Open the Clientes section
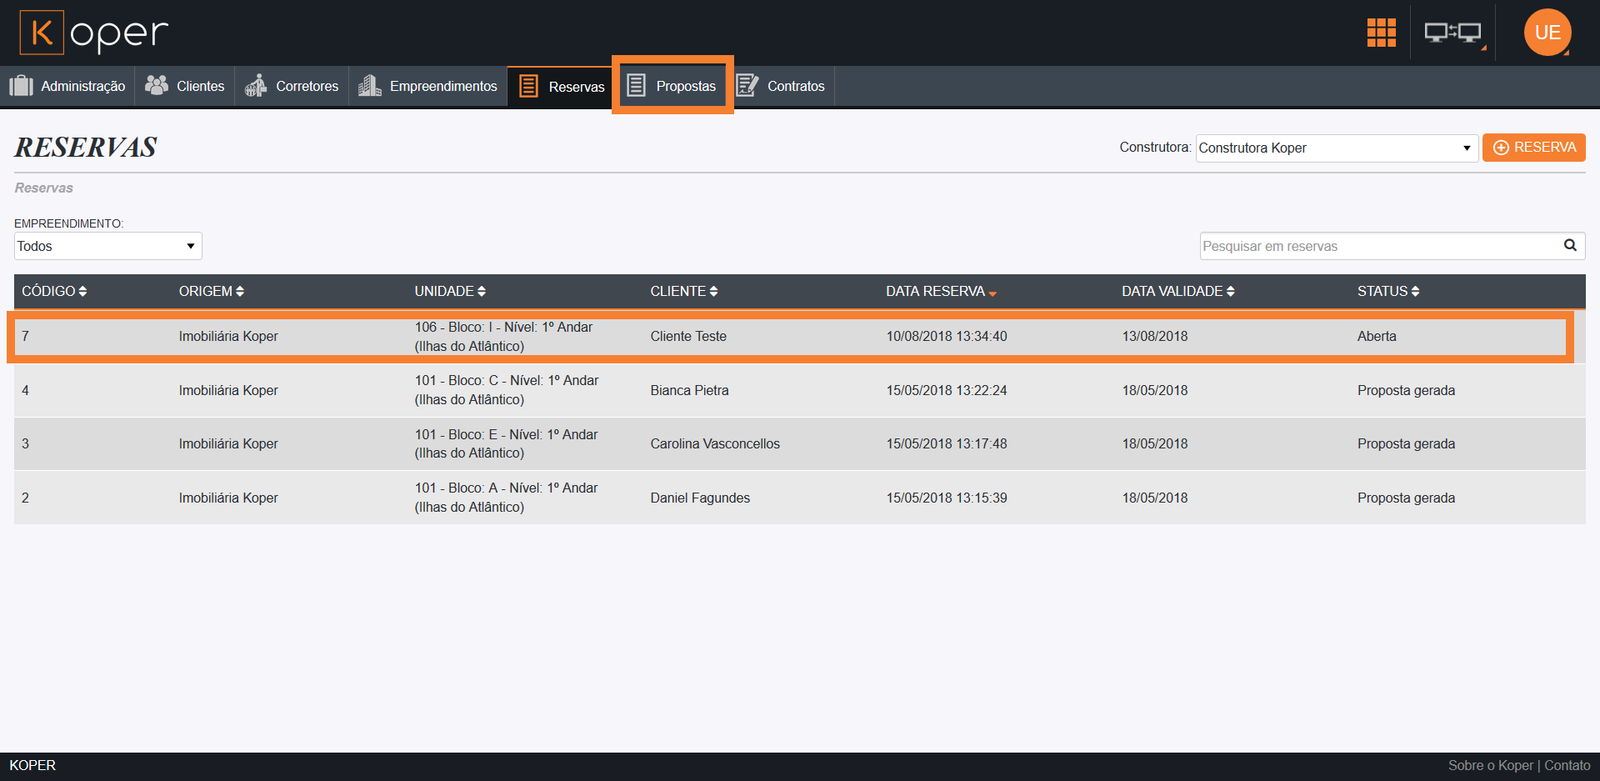 coord(185,86)
